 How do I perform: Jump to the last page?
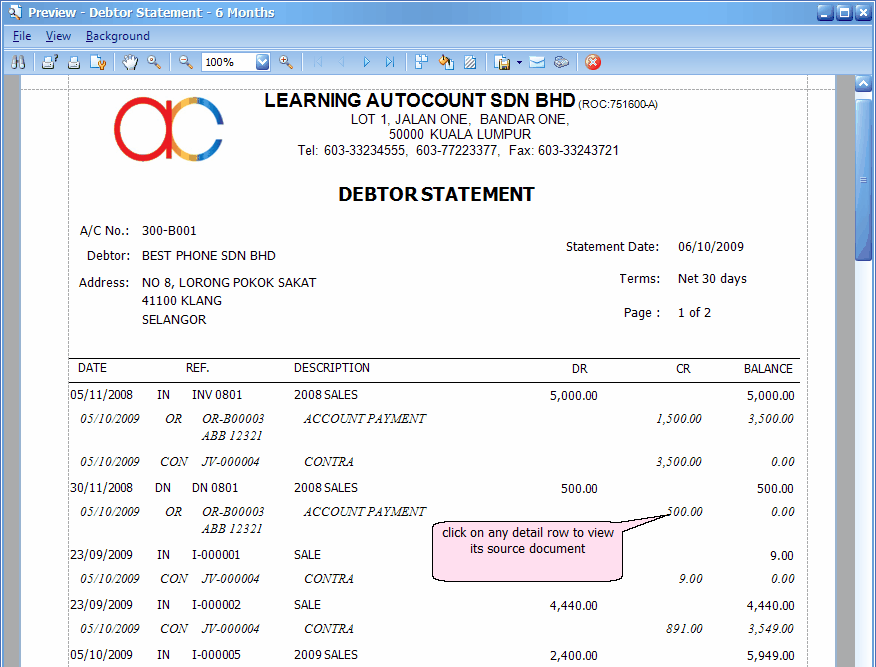tap(390, 62)
